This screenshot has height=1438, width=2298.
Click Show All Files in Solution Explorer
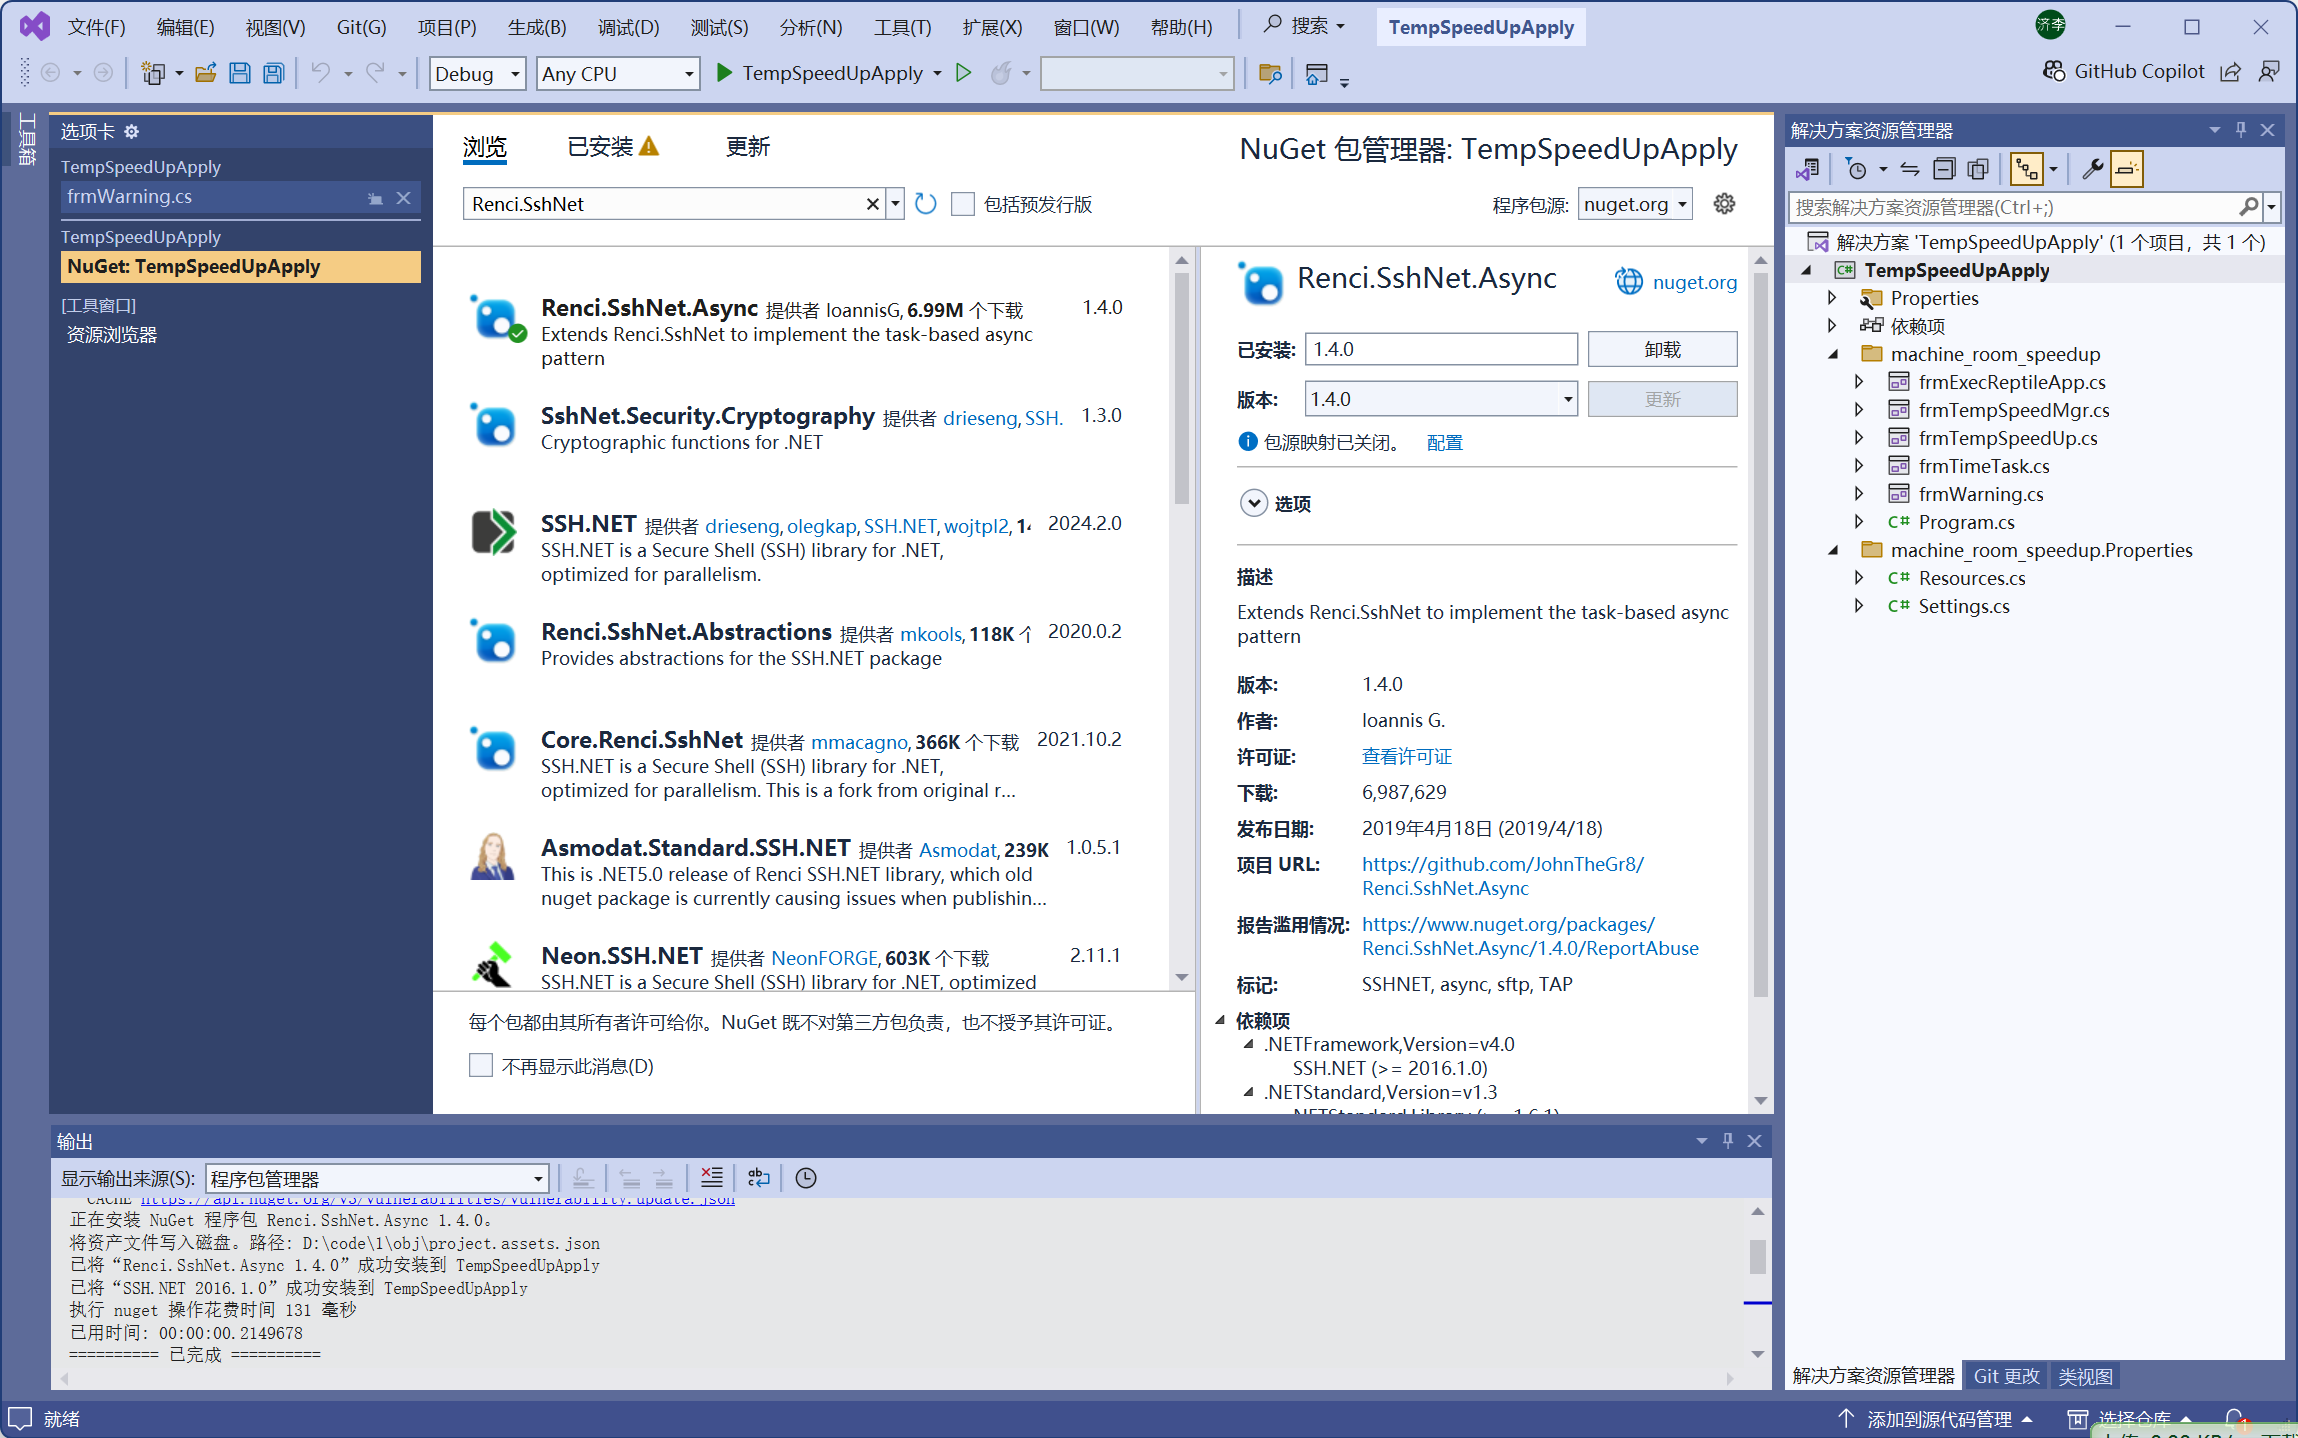click(x=1978, y=169)
